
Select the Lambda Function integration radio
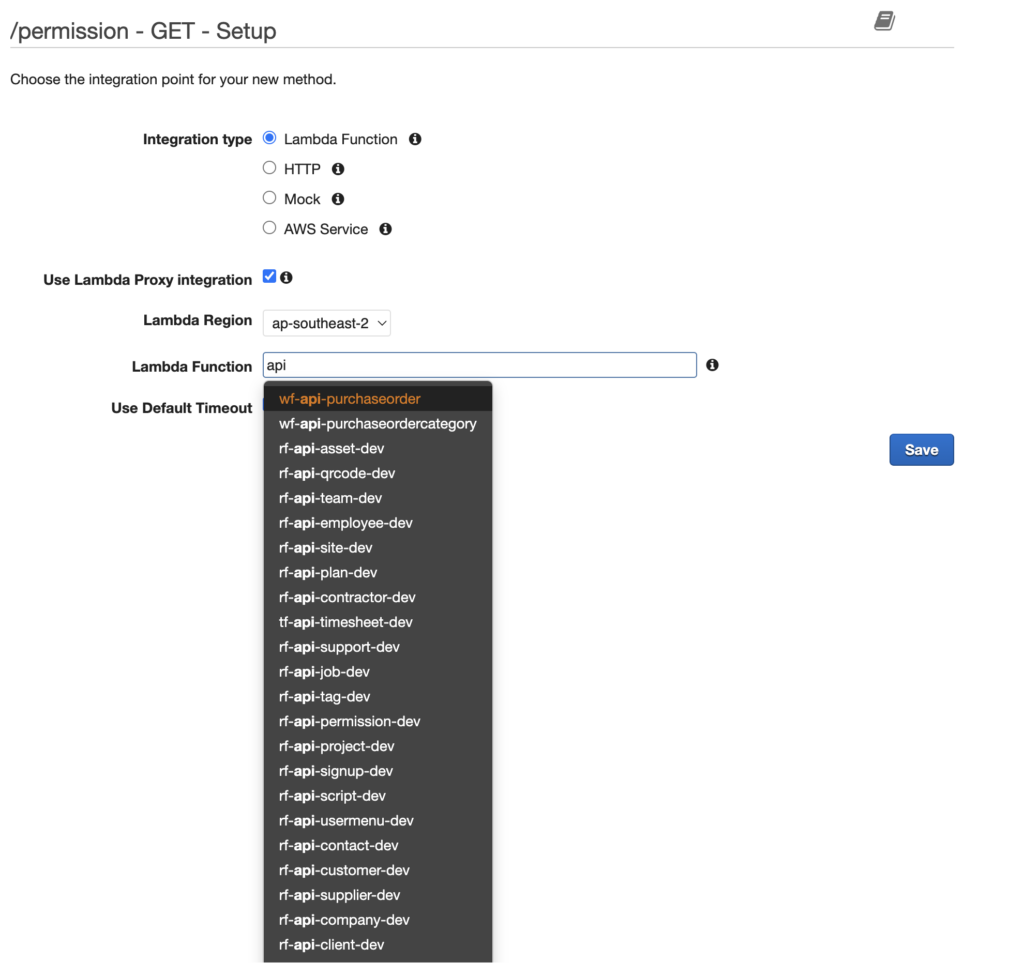click(x=269, y=138)
